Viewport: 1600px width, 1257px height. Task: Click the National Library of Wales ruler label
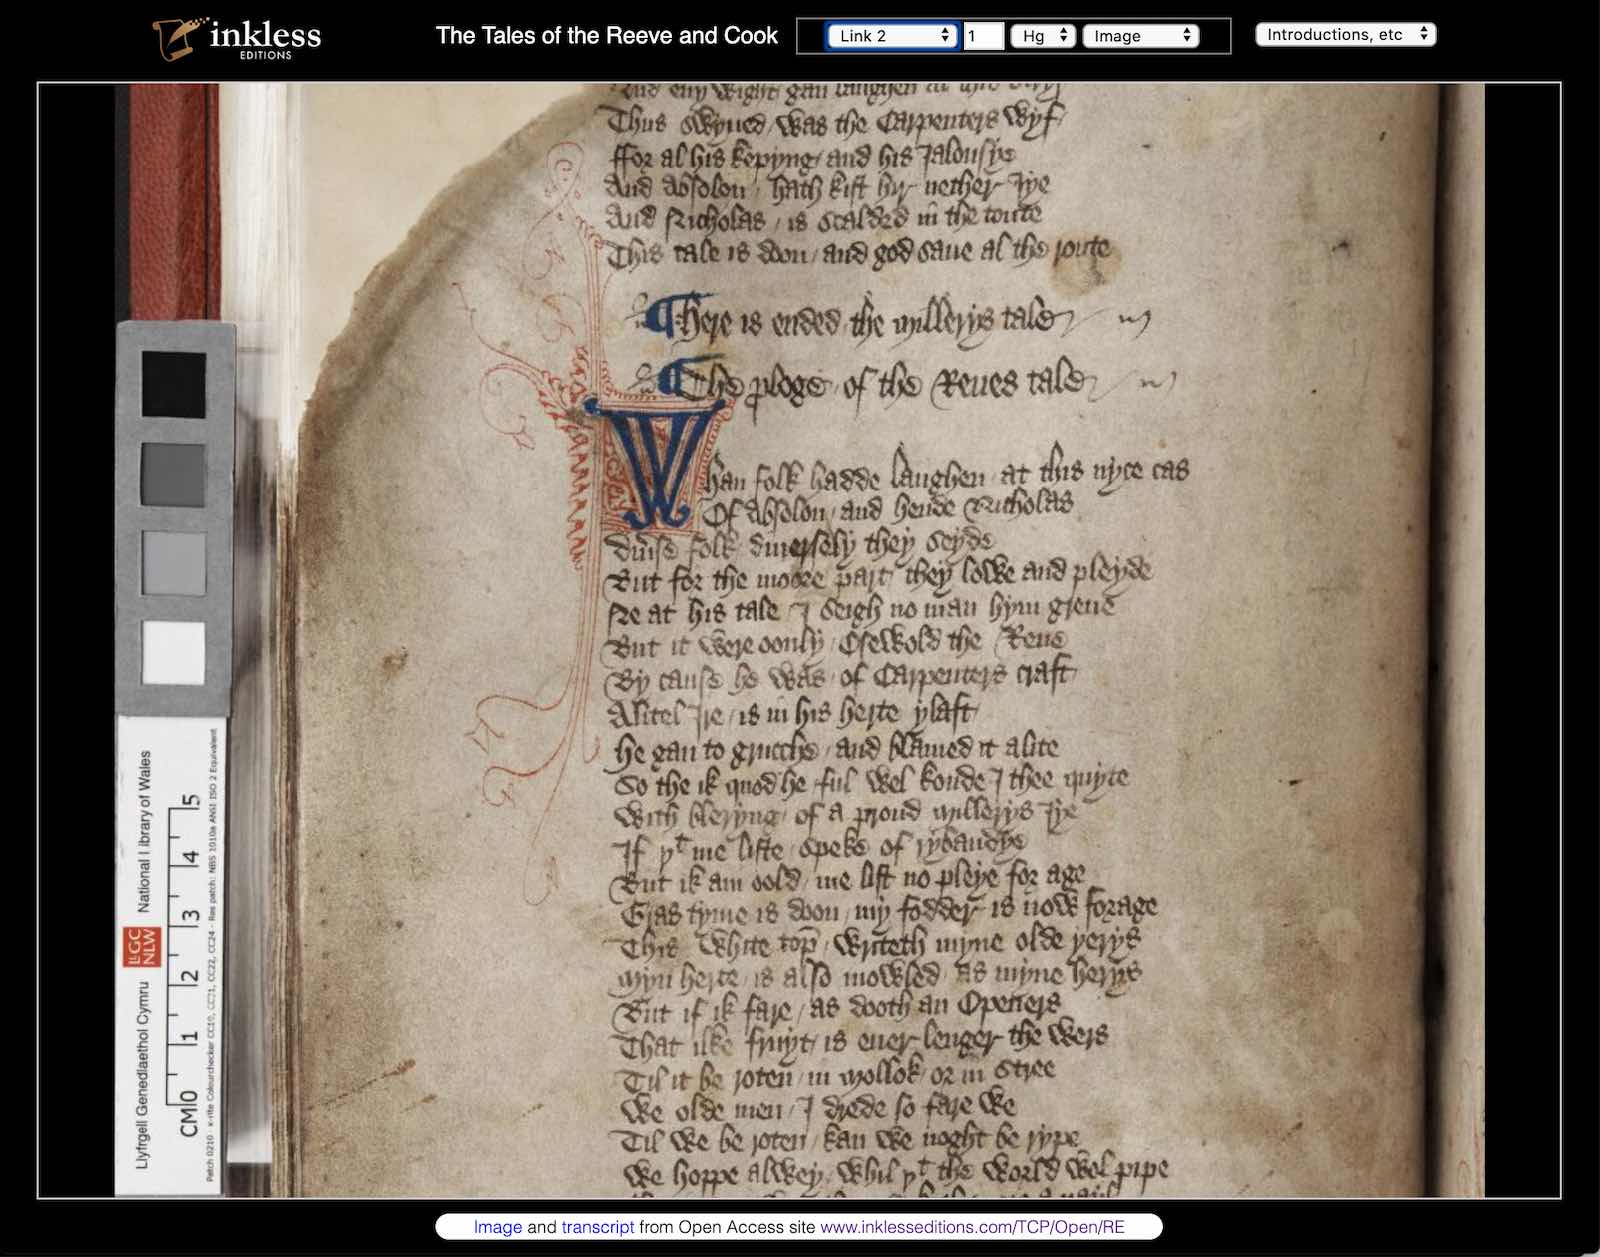[x=144, y=830]
